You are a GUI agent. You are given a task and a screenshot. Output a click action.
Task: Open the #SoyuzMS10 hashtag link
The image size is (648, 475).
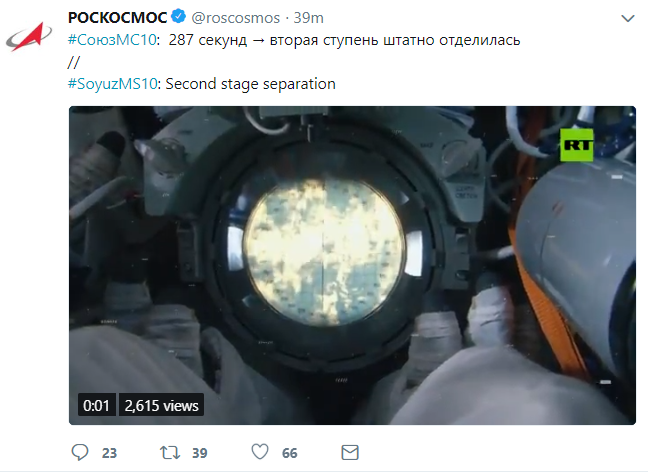[112, 84]
